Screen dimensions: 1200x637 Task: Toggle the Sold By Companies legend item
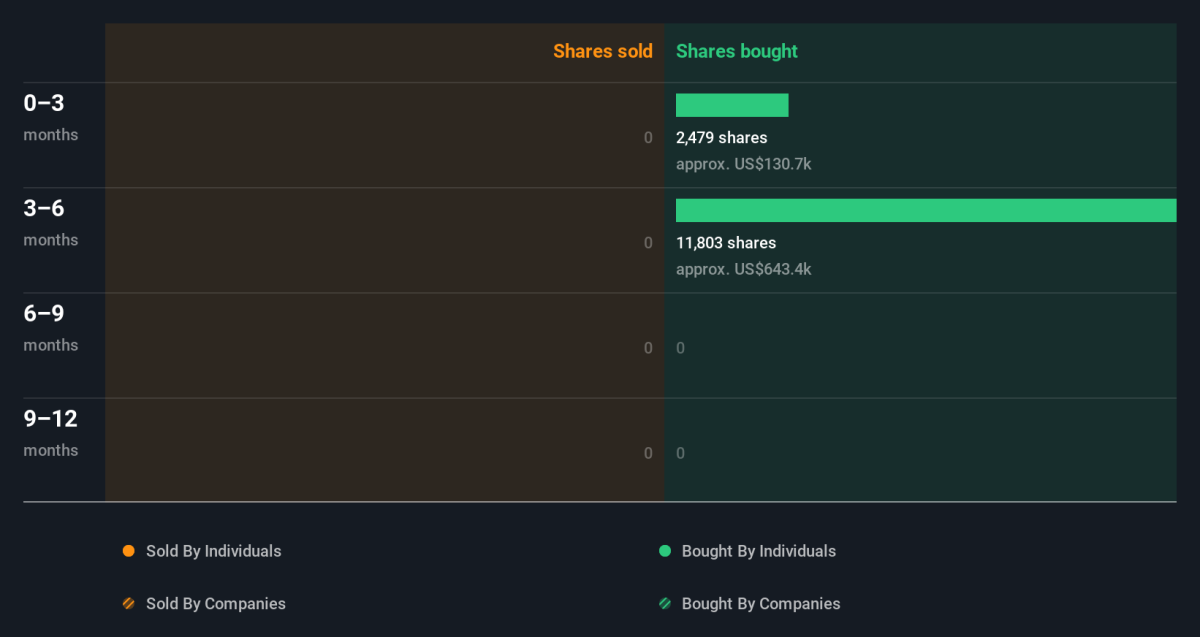coord(204,604)
